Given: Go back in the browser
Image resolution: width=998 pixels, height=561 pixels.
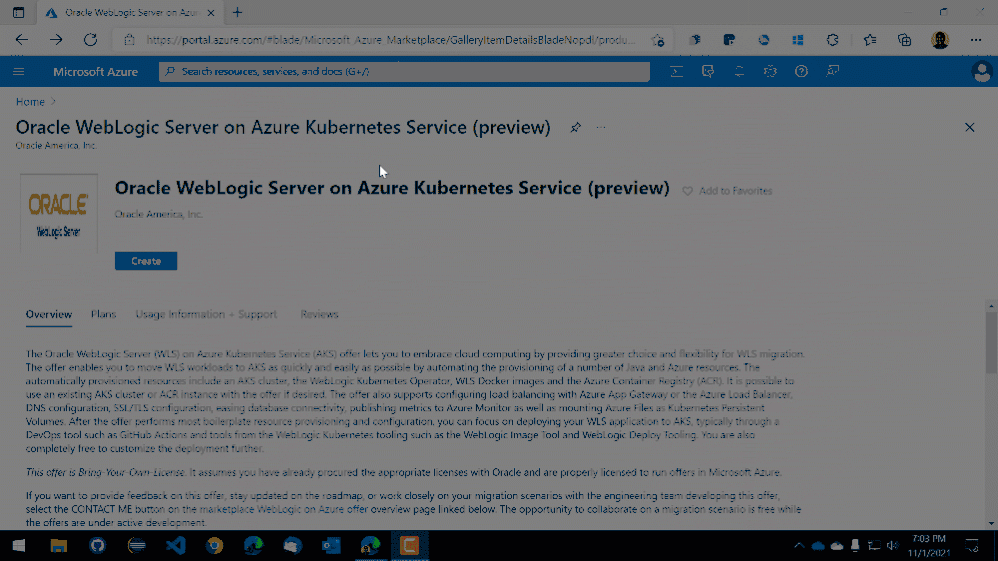Looking at the screenshot, I should click(22, 39).
